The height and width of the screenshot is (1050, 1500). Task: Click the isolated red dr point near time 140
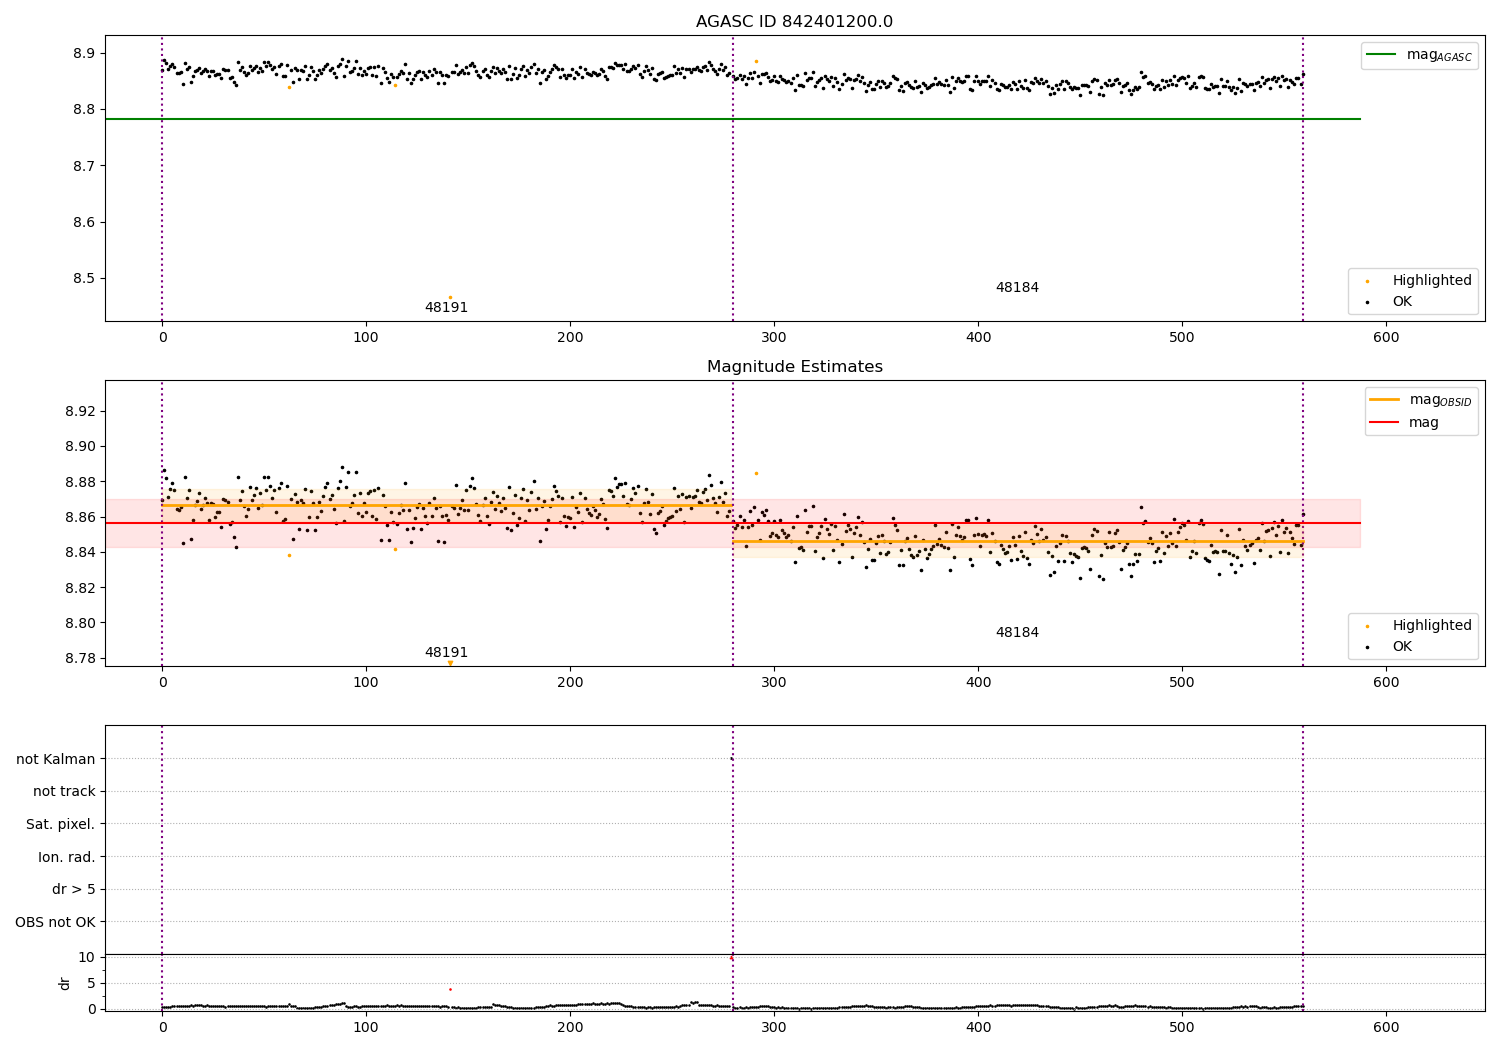[x=450, y=989]
